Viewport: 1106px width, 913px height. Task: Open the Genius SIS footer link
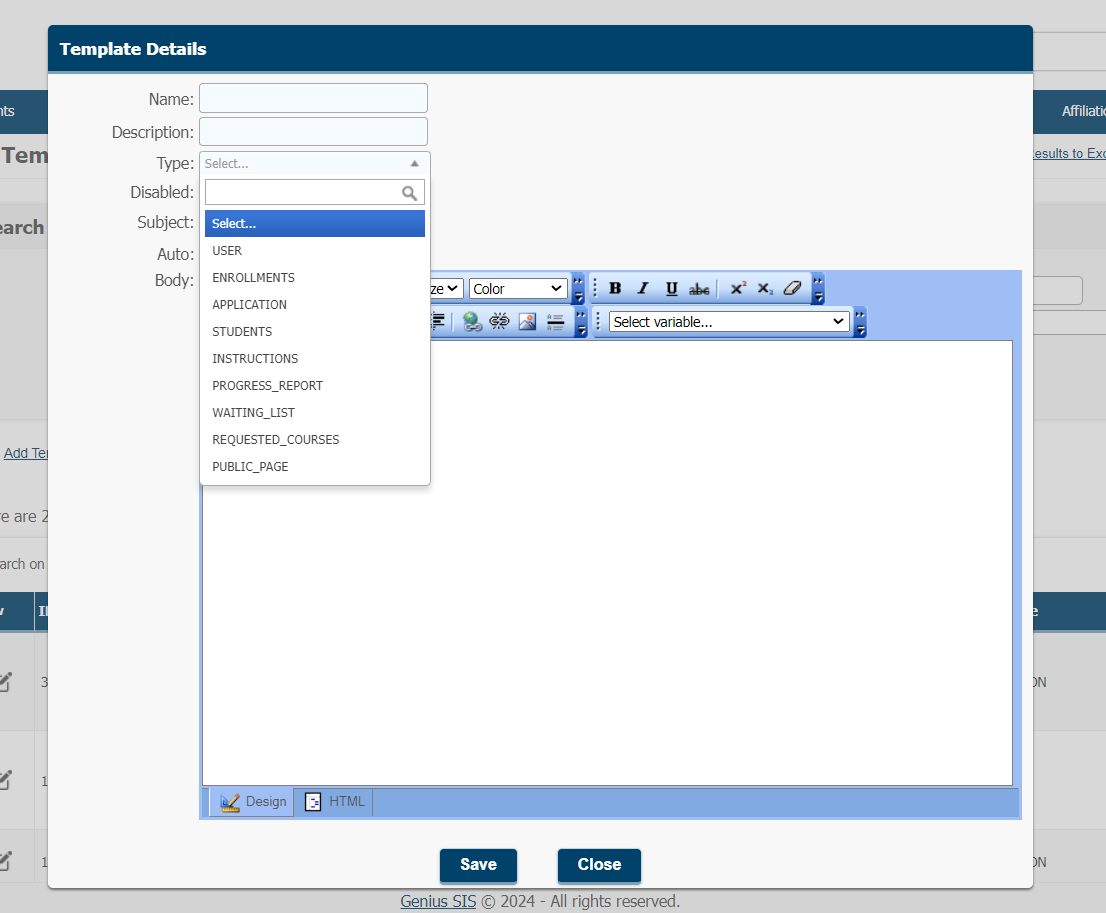438,901
